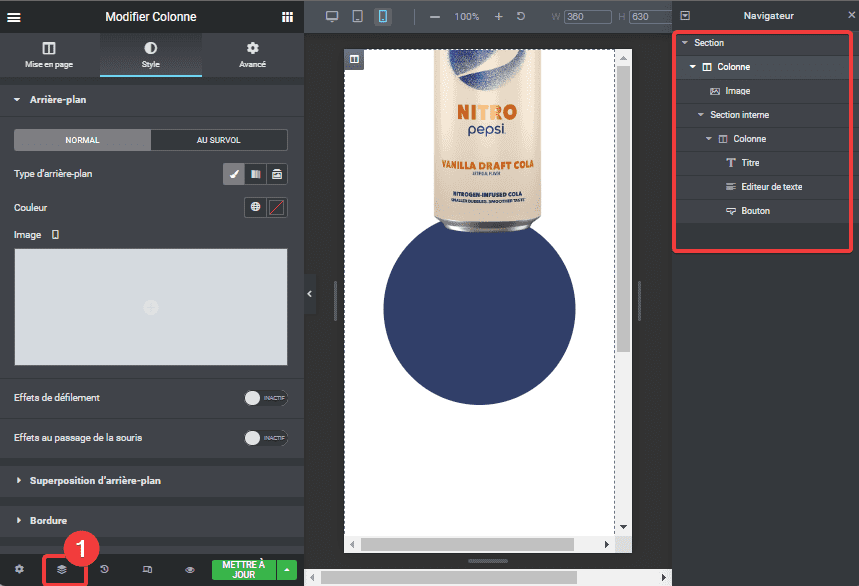
Task: Select Editeur de texte row in Navigateur
Action: coord(762,187)
